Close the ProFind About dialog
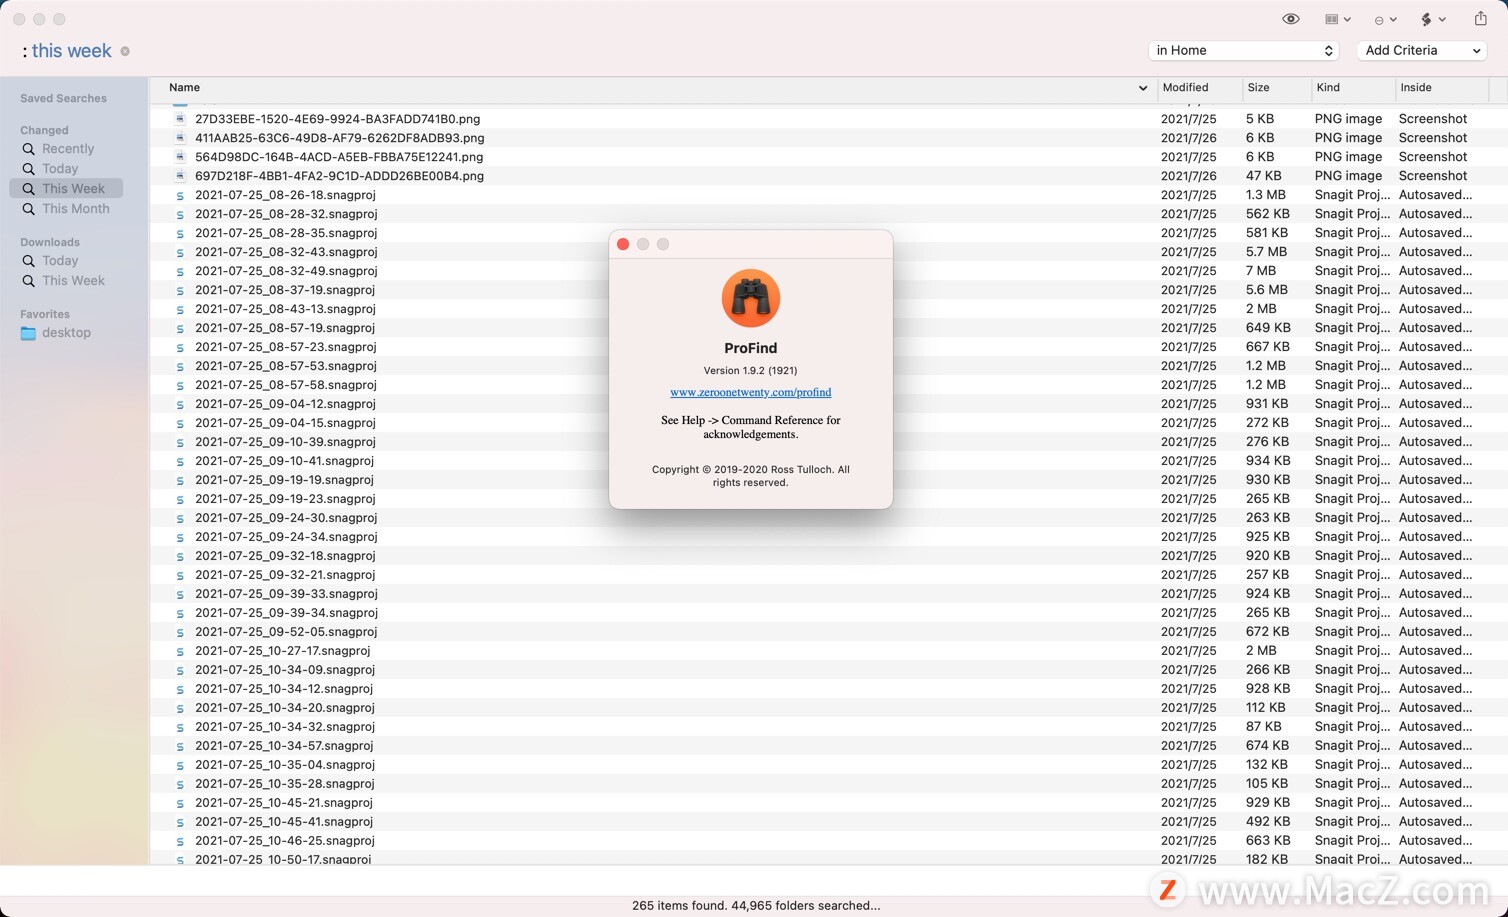The image size is (1508, 917). coord(623,244)
